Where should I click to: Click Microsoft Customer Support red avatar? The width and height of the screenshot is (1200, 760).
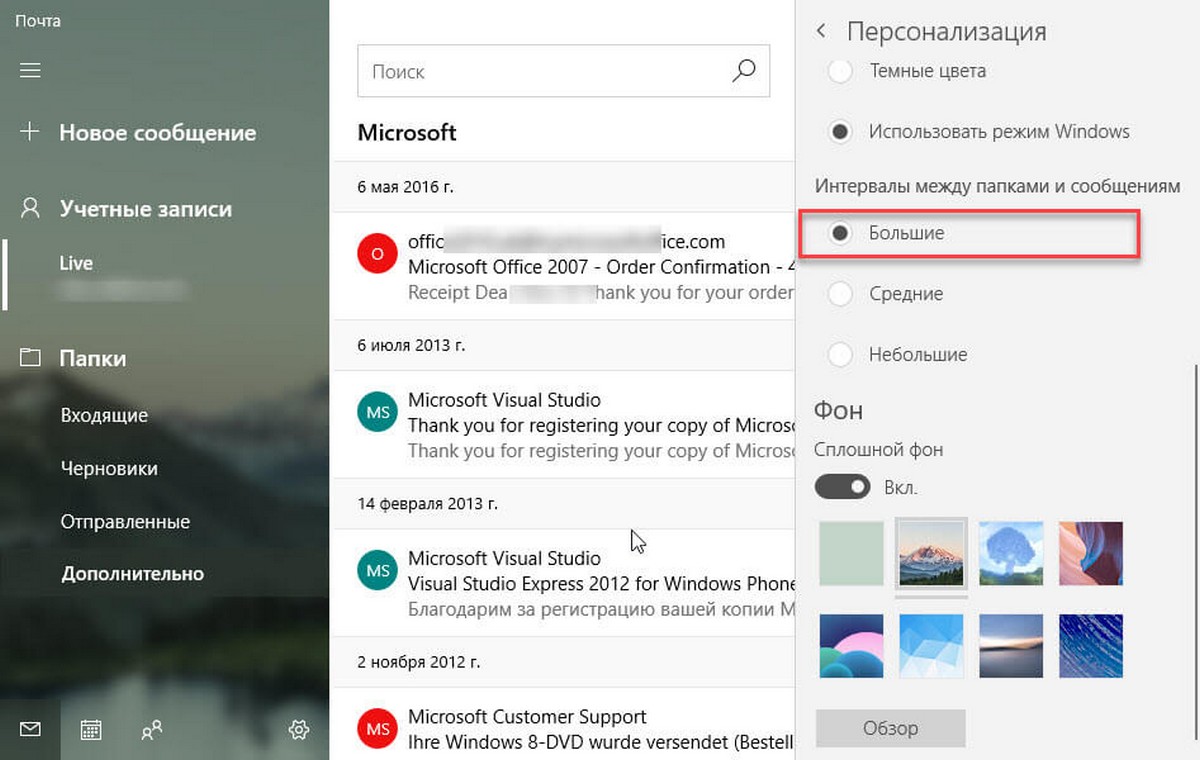click(x=378, y=729)
